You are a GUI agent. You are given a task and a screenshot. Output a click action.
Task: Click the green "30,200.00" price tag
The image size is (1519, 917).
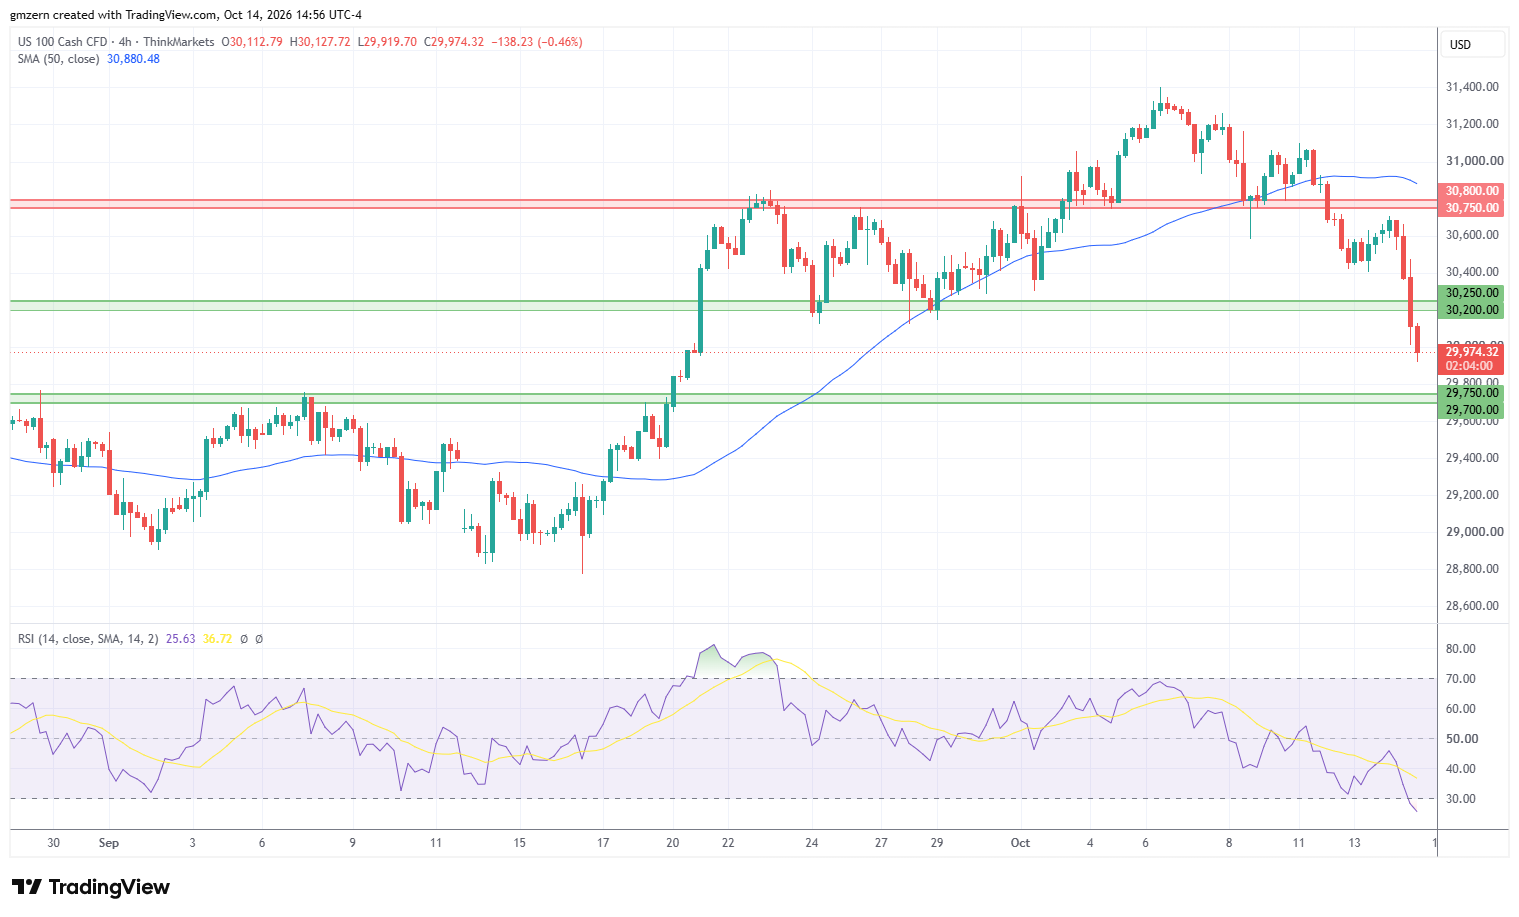point(1472,310)
